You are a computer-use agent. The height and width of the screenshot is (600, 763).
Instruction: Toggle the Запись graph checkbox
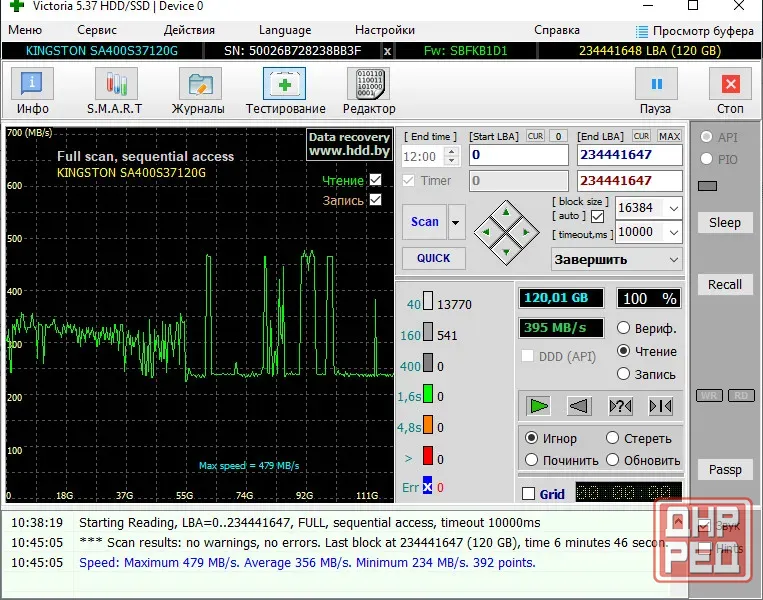(376, 200)
